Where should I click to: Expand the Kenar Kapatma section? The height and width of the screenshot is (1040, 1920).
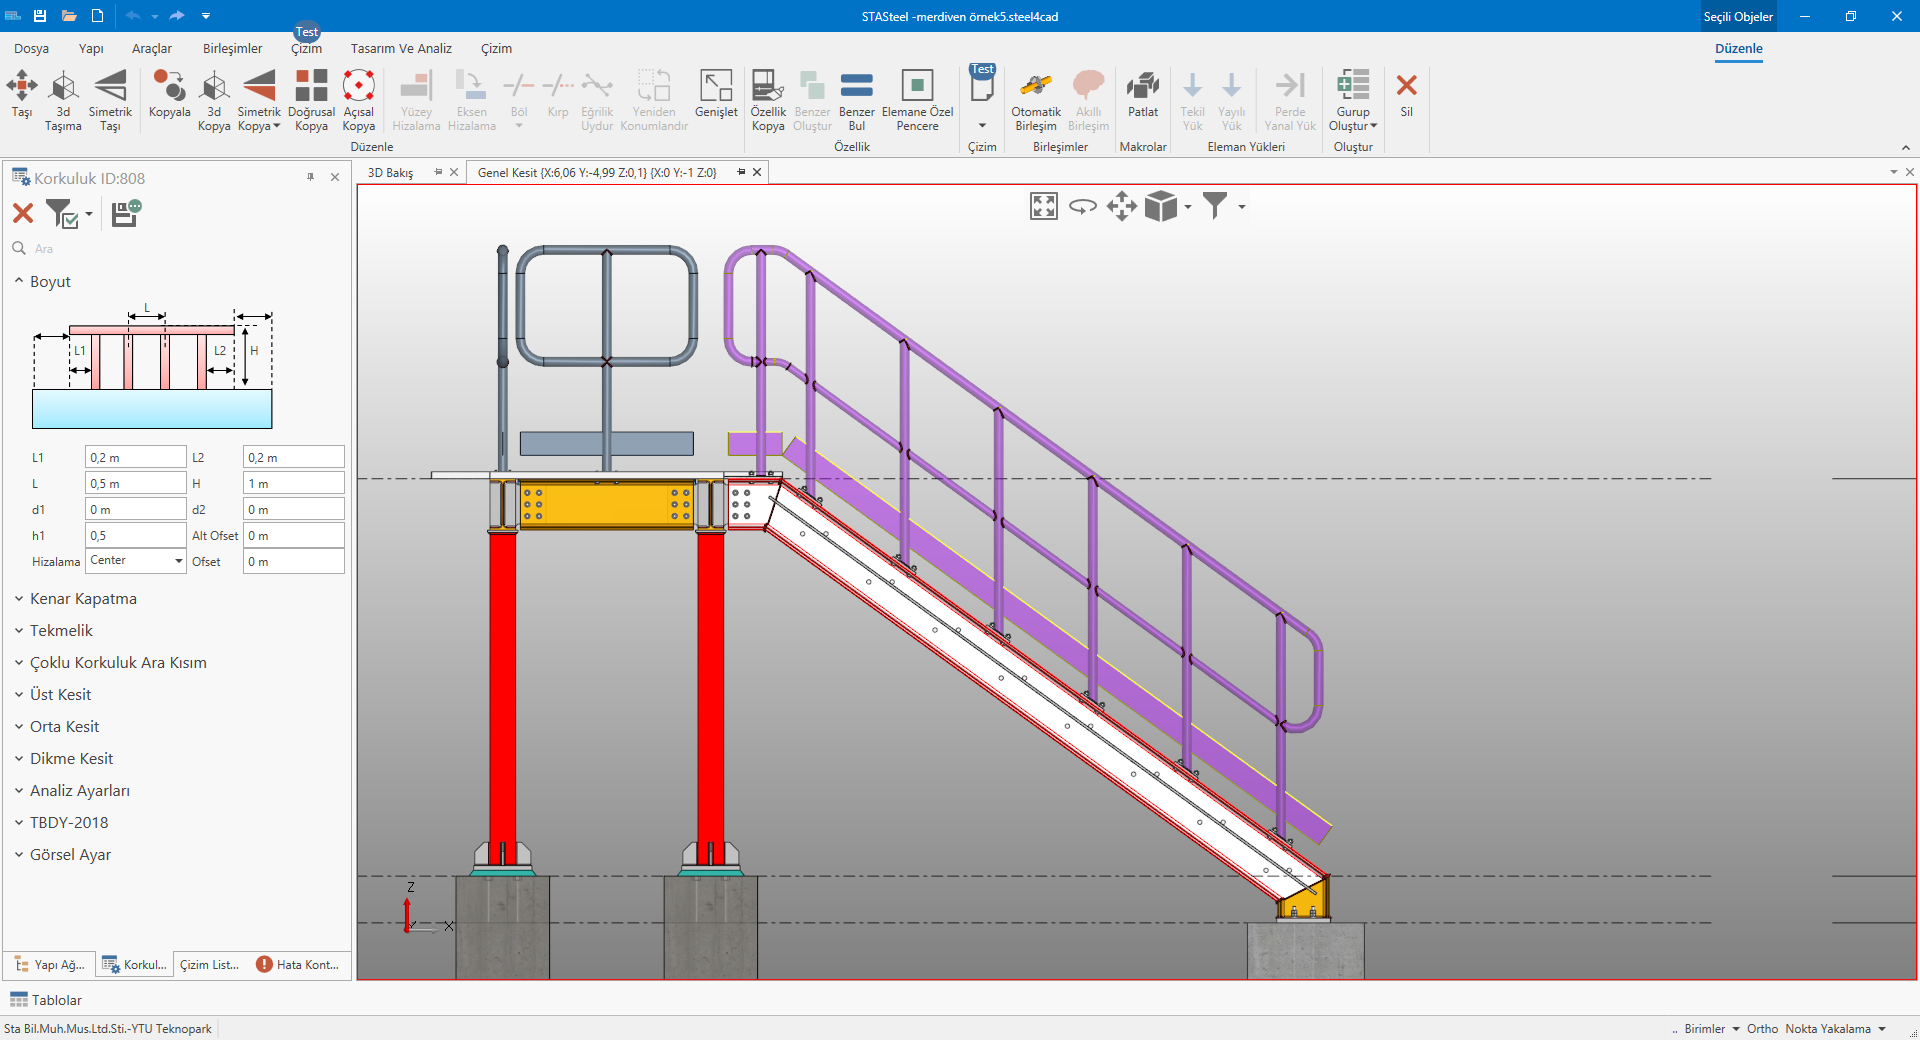coord(83,599)
